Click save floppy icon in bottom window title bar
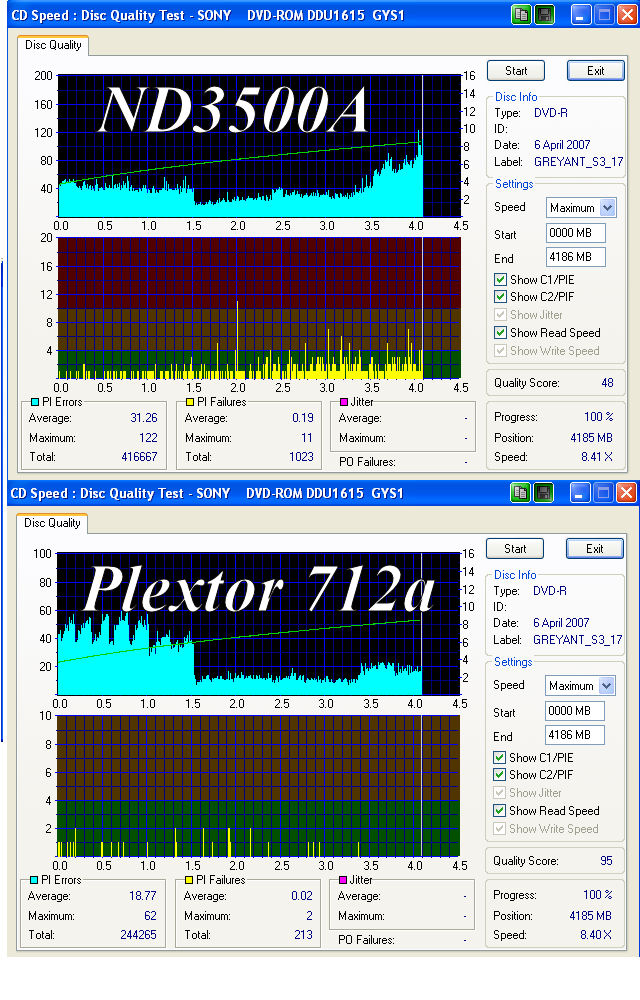This screenshot has width=640, height=1000. (543, 492)
